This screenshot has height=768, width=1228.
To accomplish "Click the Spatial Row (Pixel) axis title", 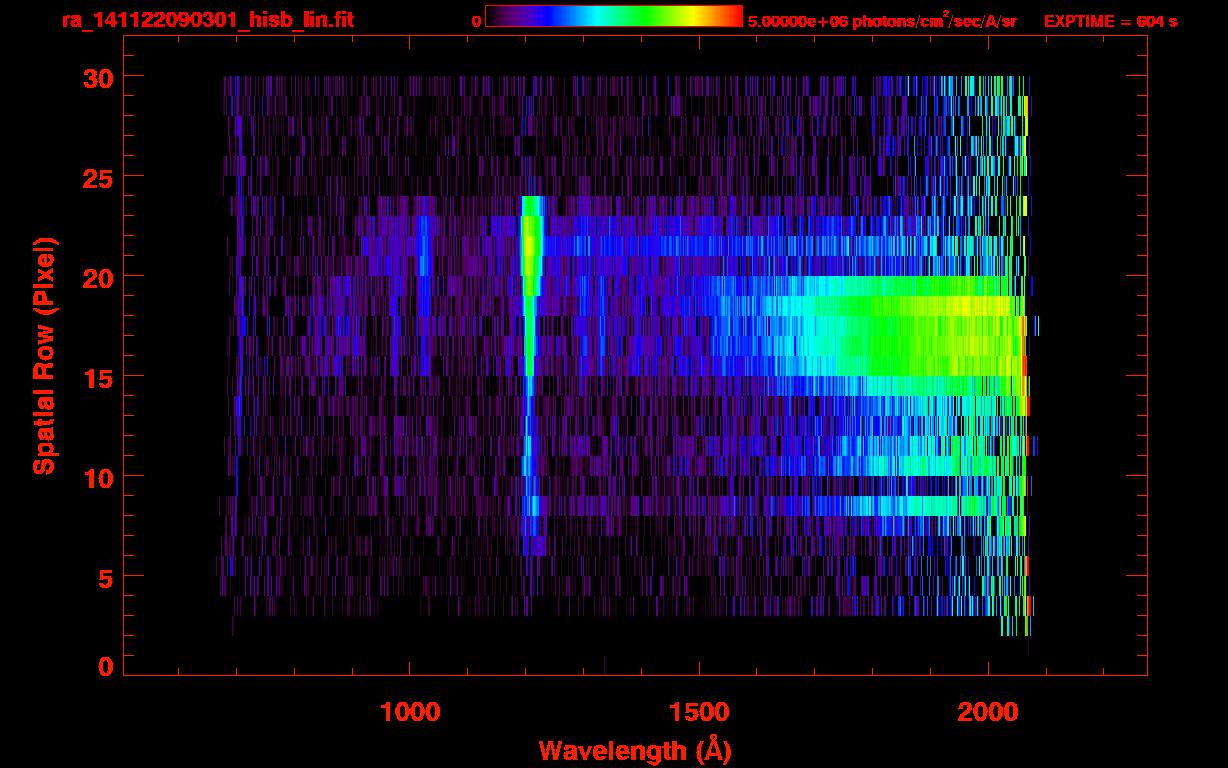I will [45, 355].
